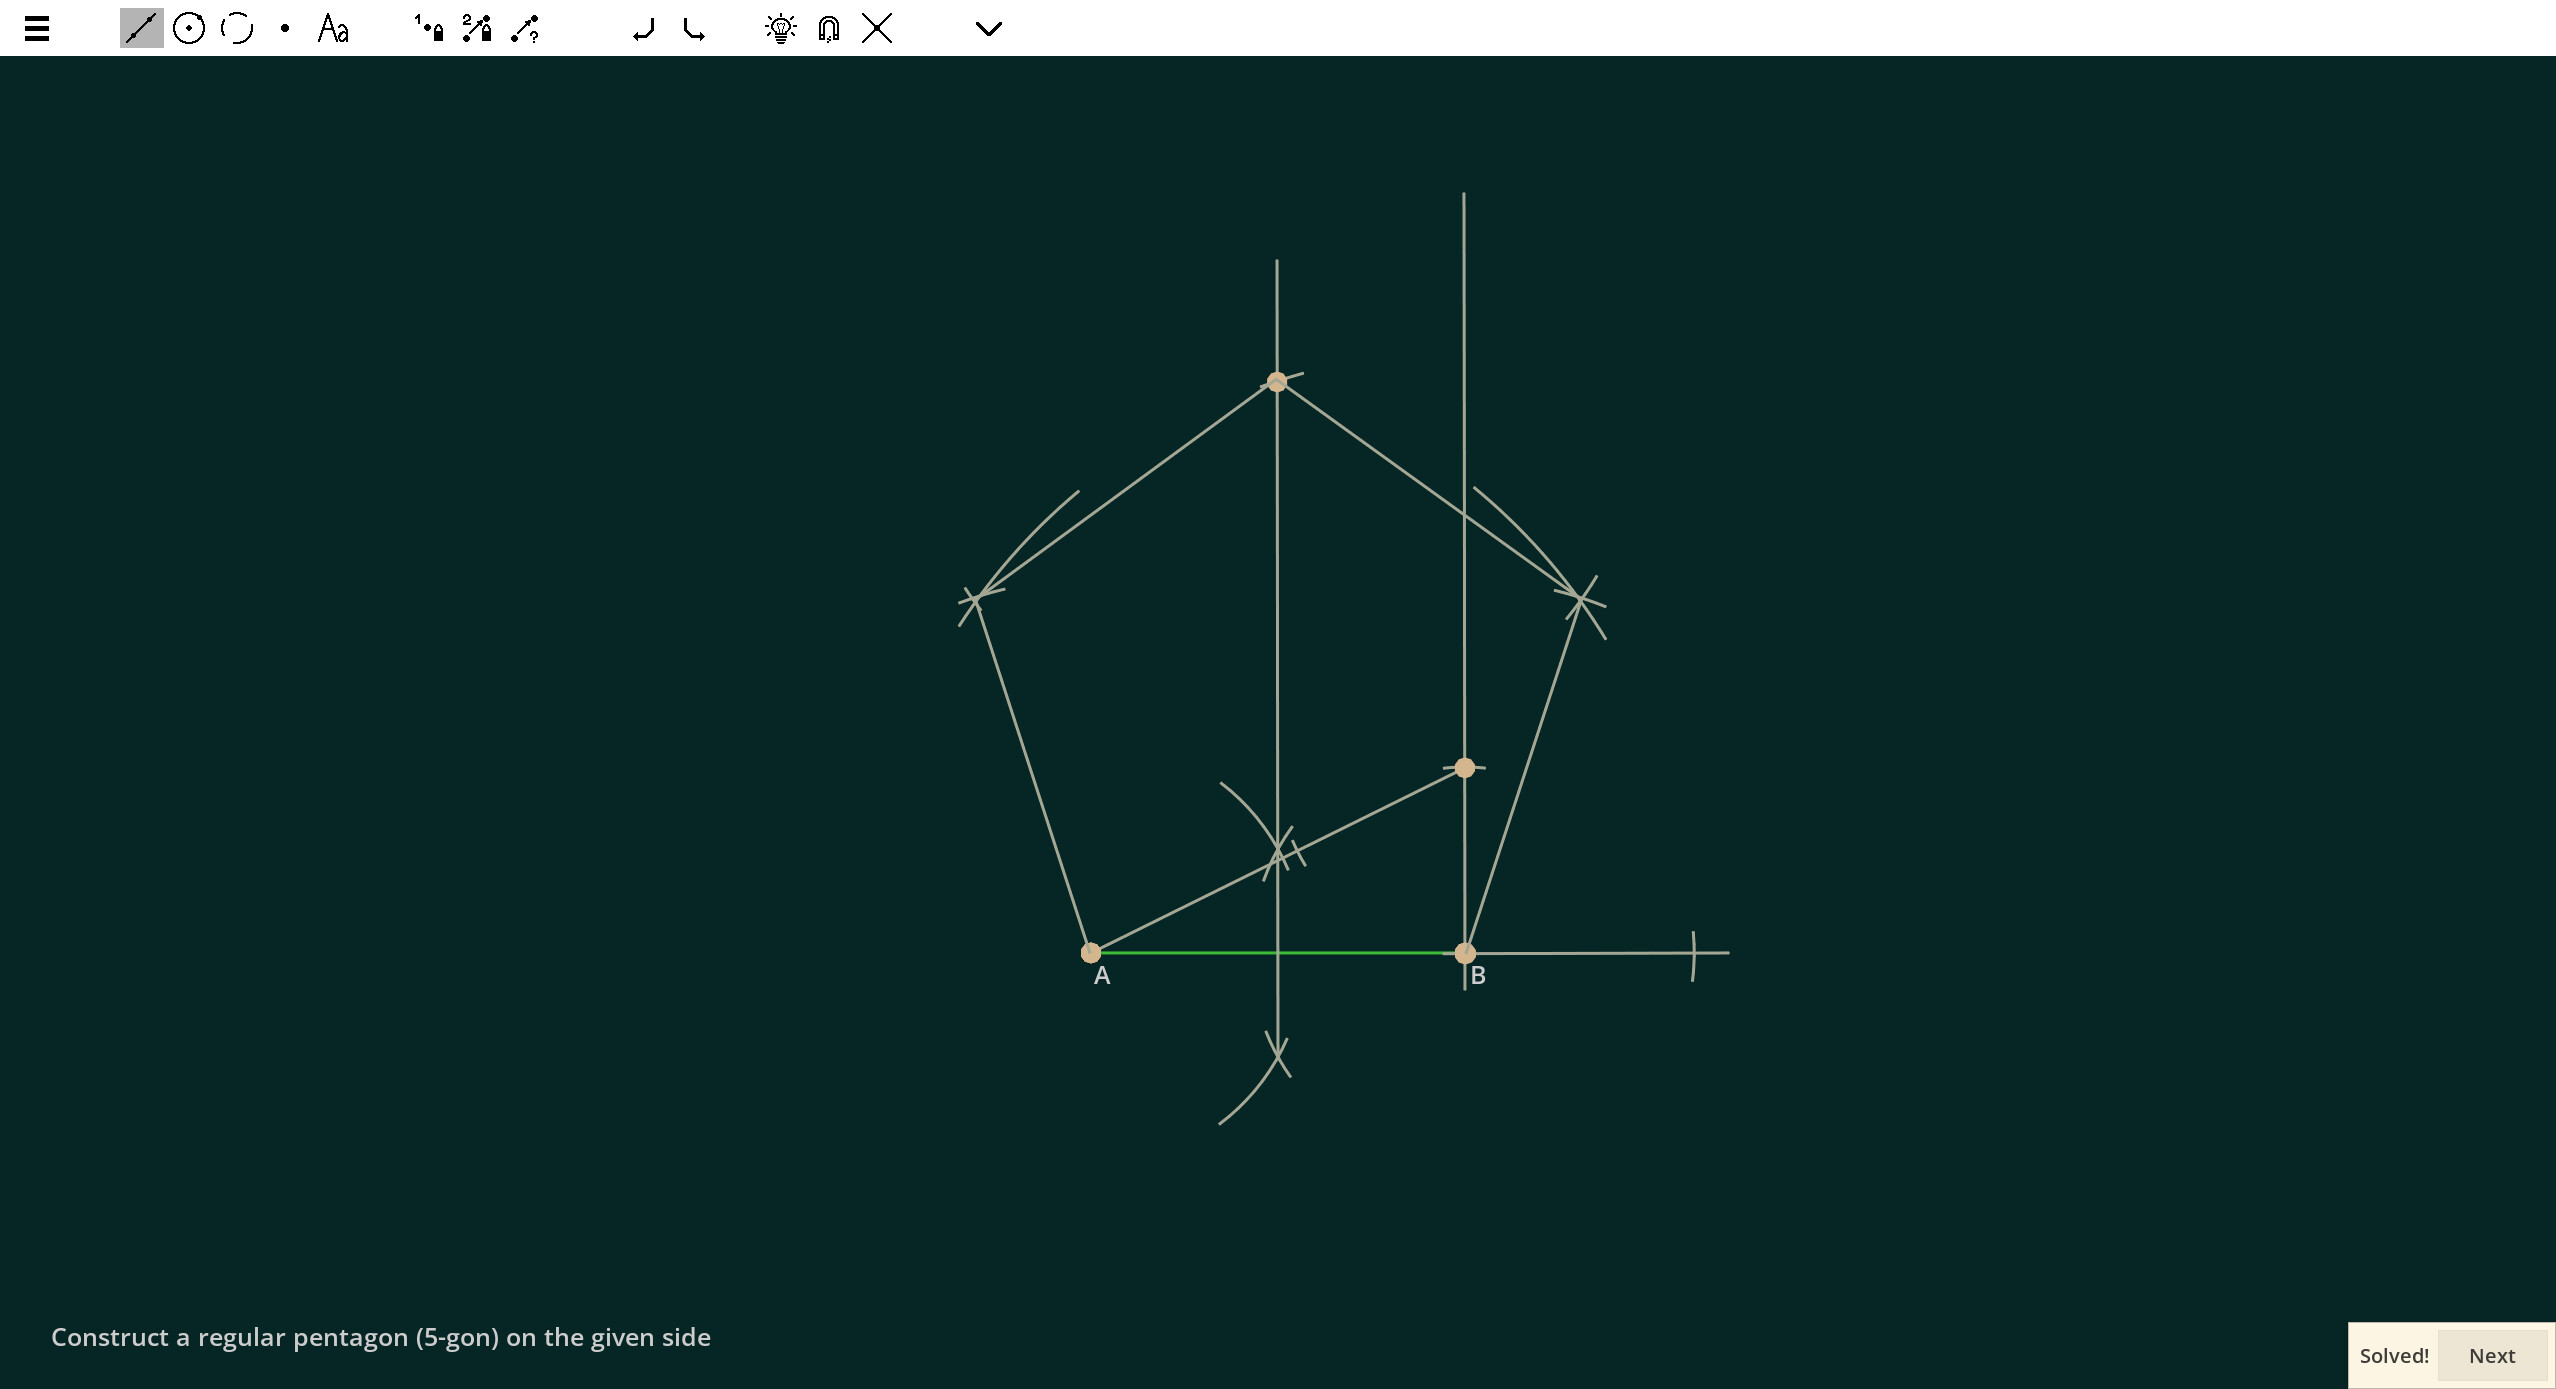The image size is (2556, 1389).
Task: Select the Circle tool
Action: point(189,28)
